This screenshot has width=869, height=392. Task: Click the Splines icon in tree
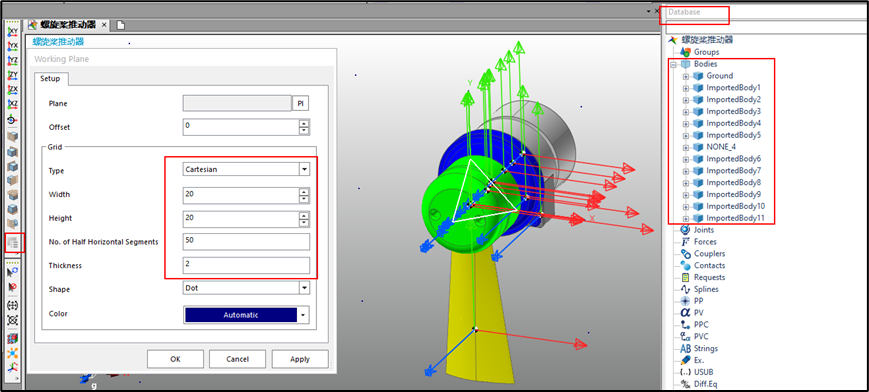(684, 289)
